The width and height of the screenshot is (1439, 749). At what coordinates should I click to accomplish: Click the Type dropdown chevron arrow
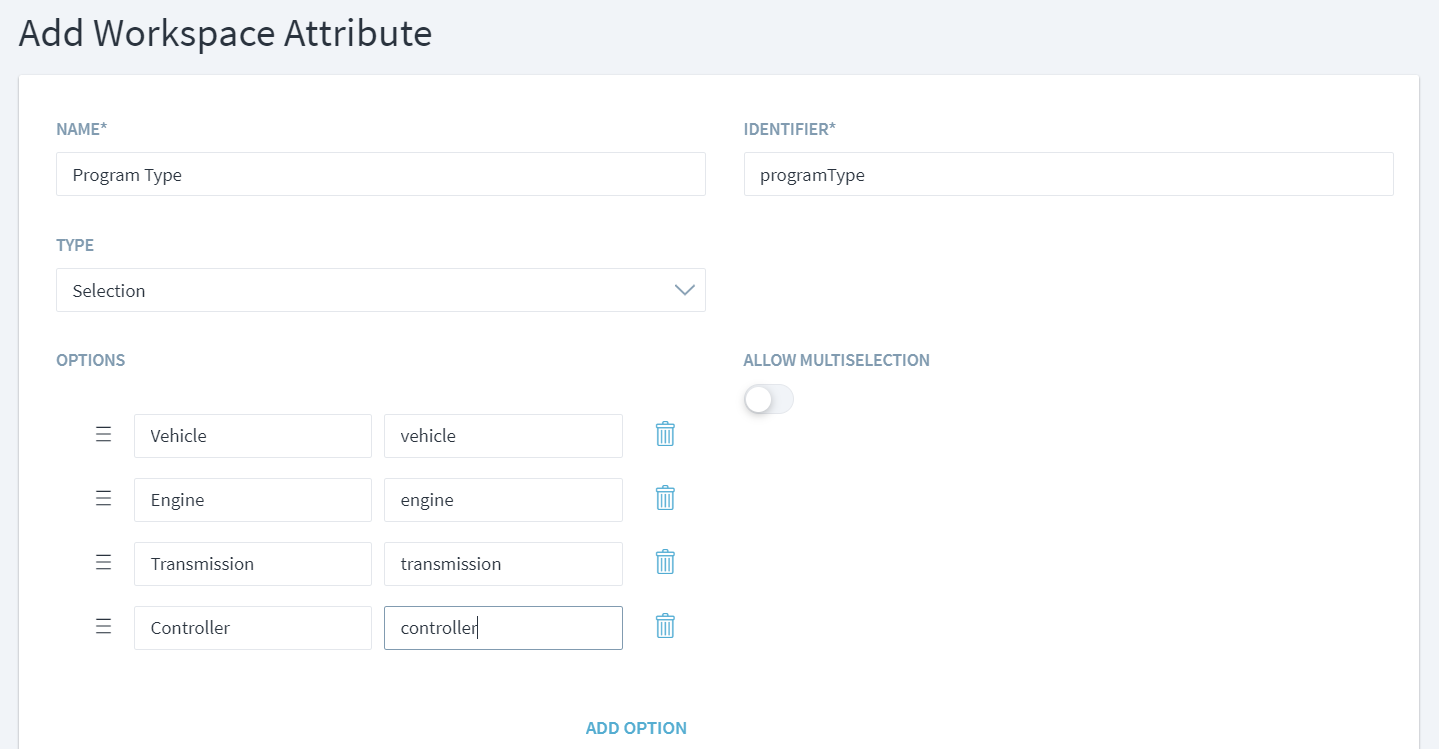tap(684, 290)
